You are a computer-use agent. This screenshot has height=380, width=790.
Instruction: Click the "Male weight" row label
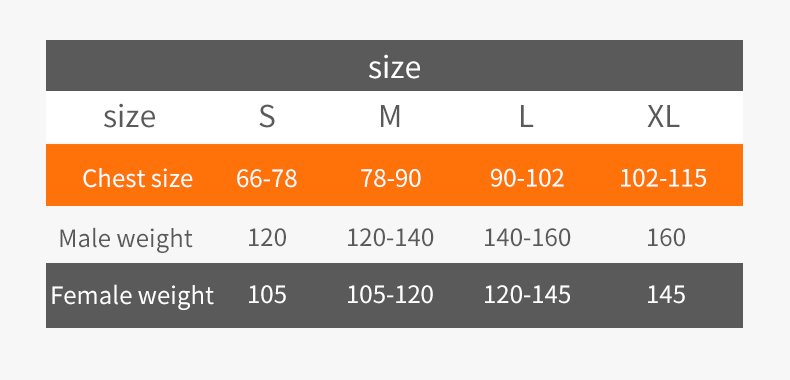(x=125, y=238)
